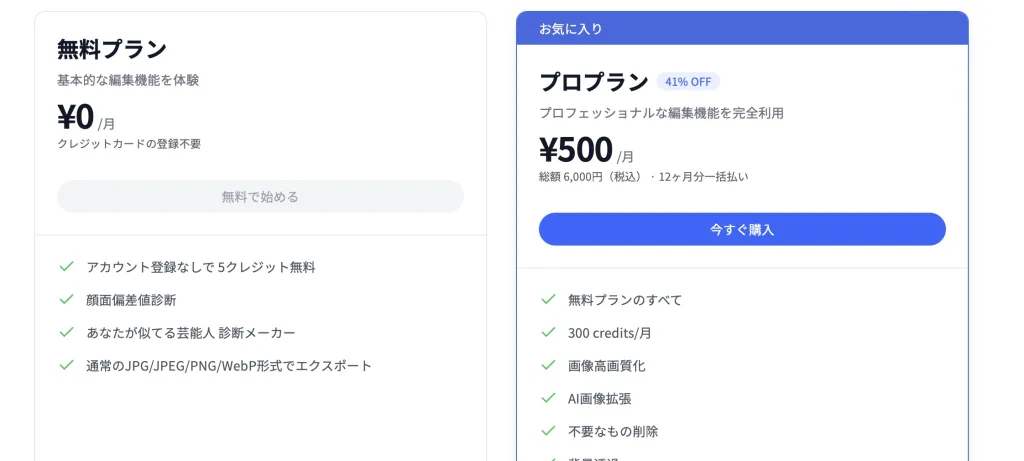Click checkmark beside アカウント登録なしで 5クレジット無料
Screen dimensions: 1024x461
[x=66, y=266]
